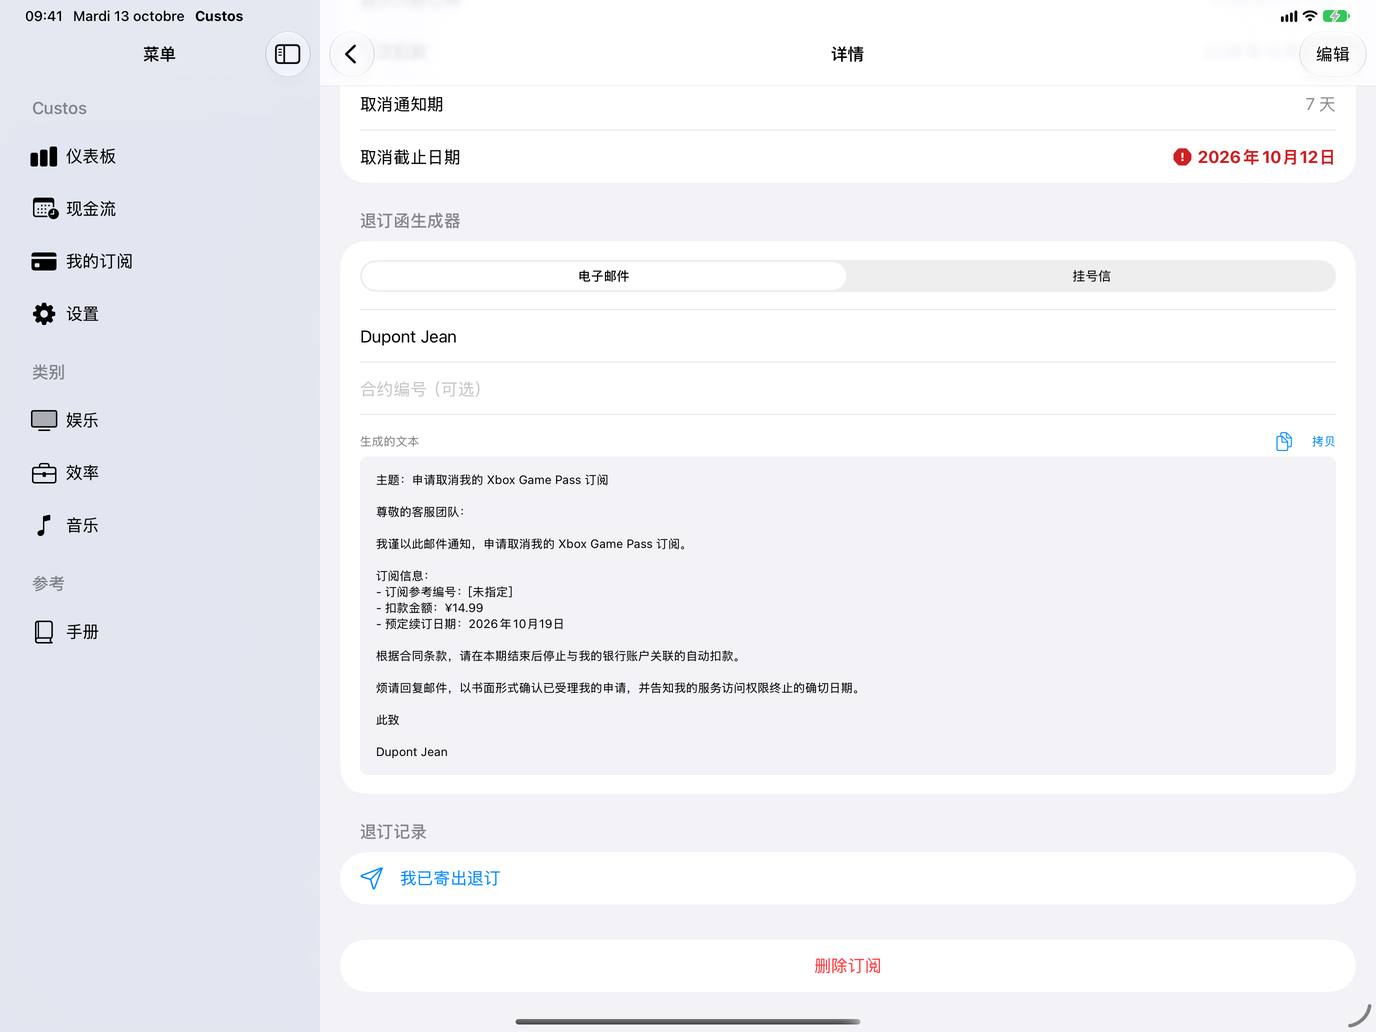This screenshot has width=1376, height=1032.
Task: Click the music note icon
Action: tap(43, 525)
